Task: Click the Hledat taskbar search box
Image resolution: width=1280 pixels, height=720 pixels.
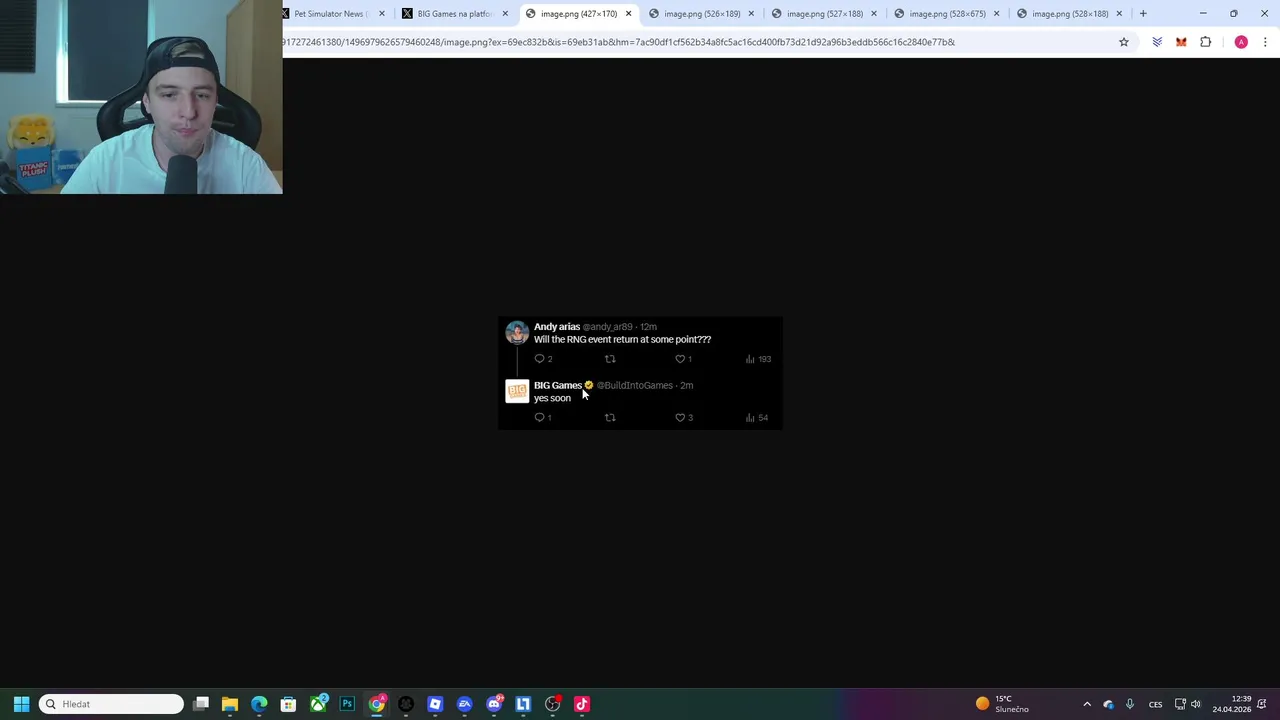Action: (x=112, y=704)
